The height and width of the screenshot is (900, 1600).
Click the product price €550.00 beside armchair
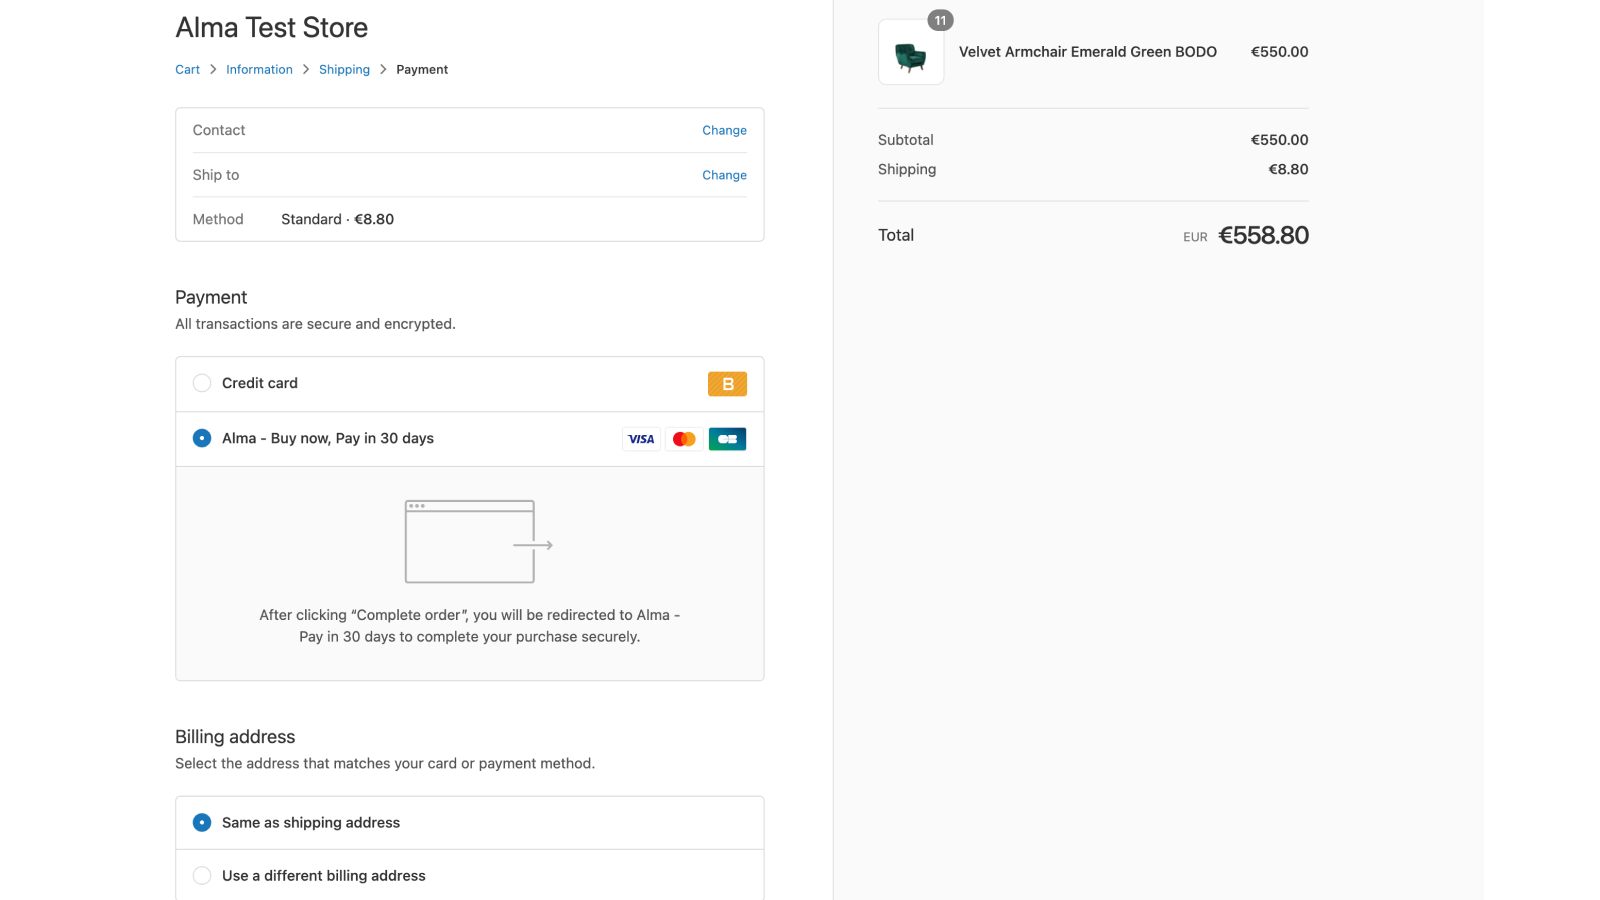click(1279, 52)
